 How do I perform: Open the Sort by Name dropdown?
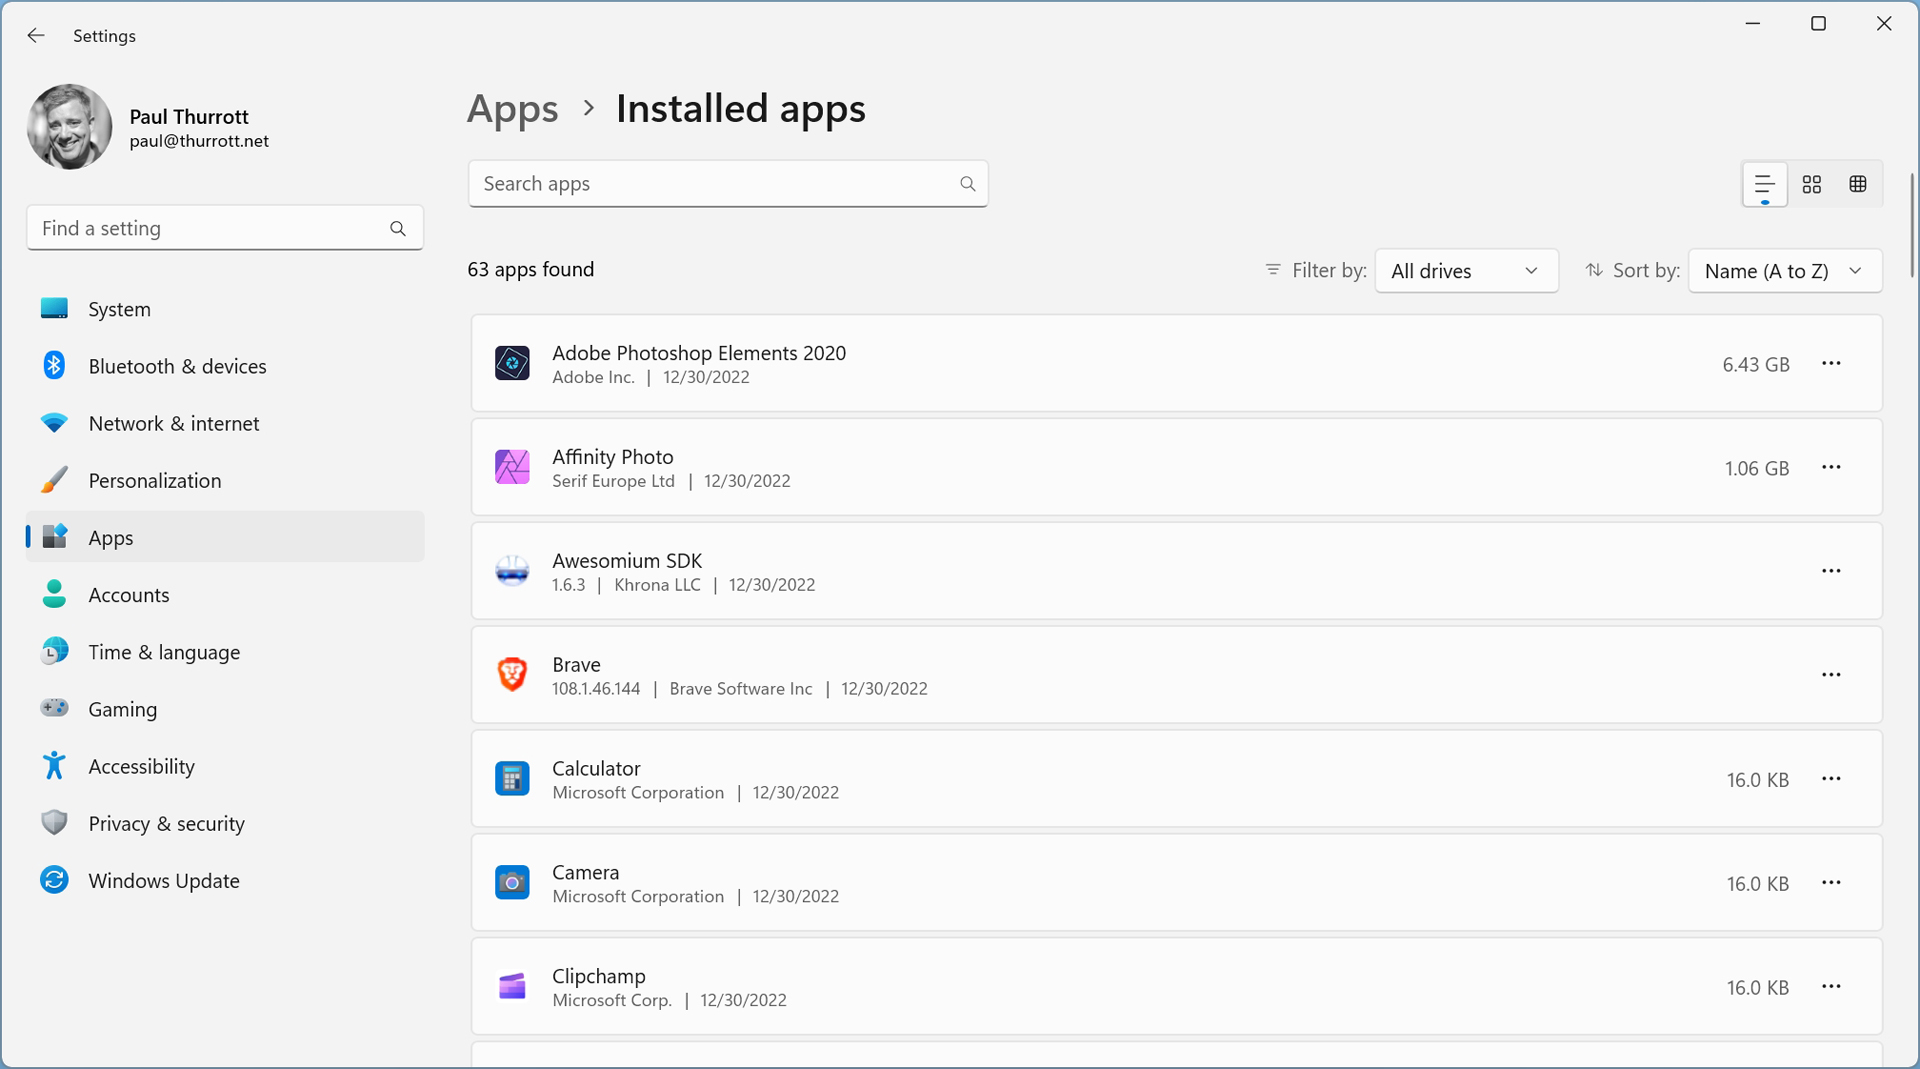[x=1784, y=271]
